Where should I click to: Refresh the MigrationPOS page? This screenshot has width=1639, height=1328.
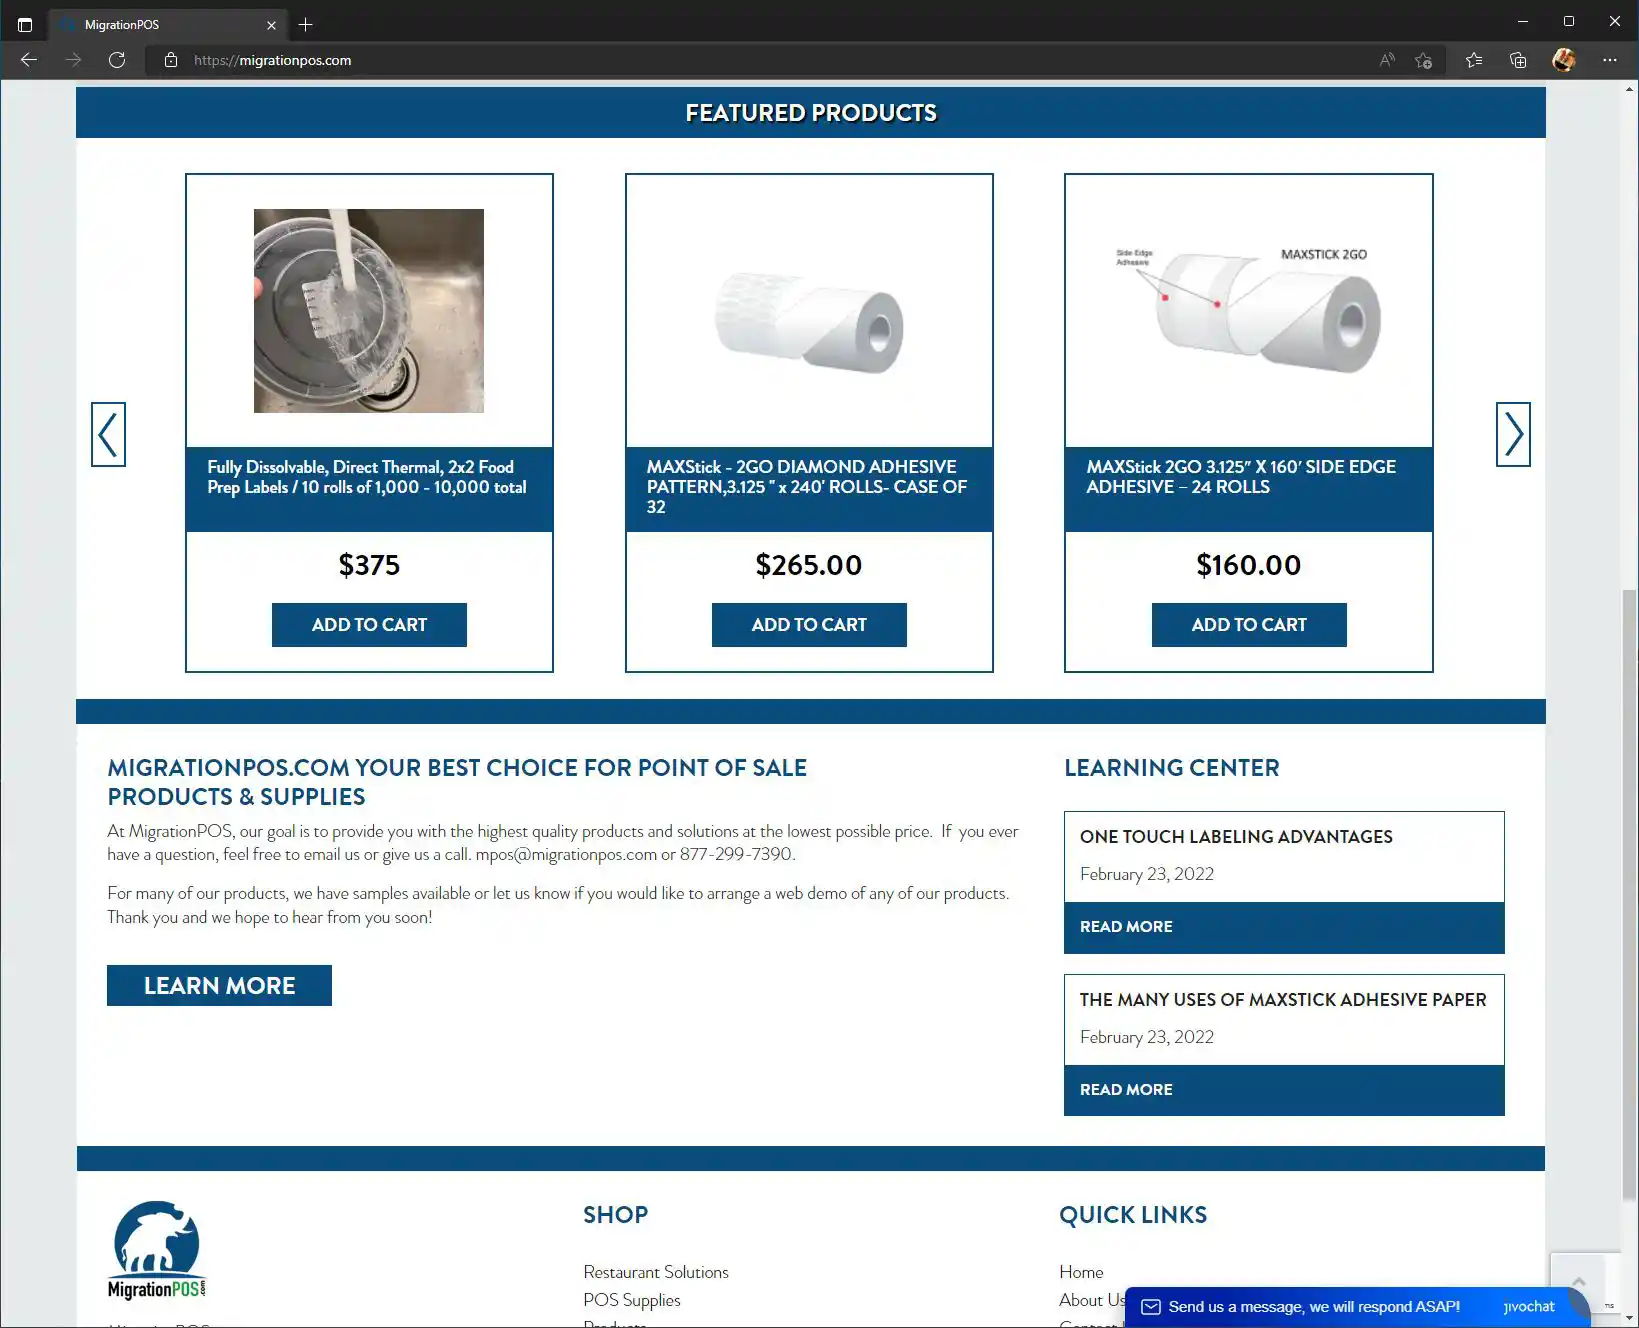click(x=117, y=60)
